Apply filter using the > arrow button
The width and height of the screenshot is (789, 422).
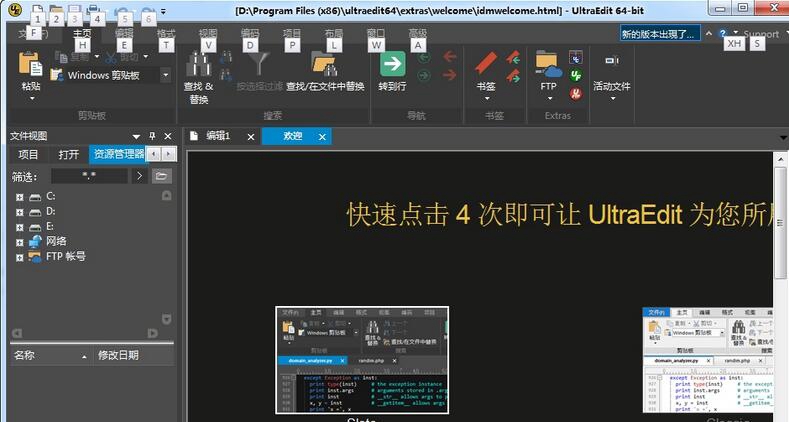[x=139, y=176]
